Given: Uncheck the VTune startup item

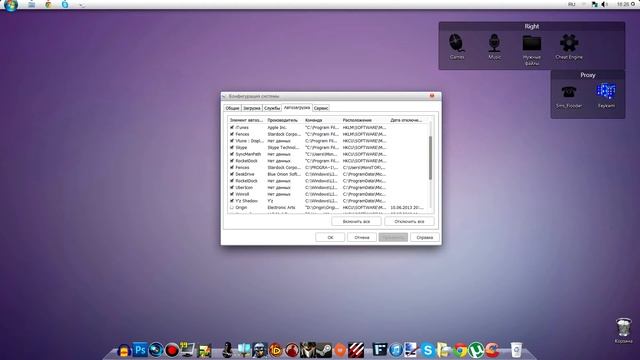Looking at the screenshot, I should pos(232,141).
